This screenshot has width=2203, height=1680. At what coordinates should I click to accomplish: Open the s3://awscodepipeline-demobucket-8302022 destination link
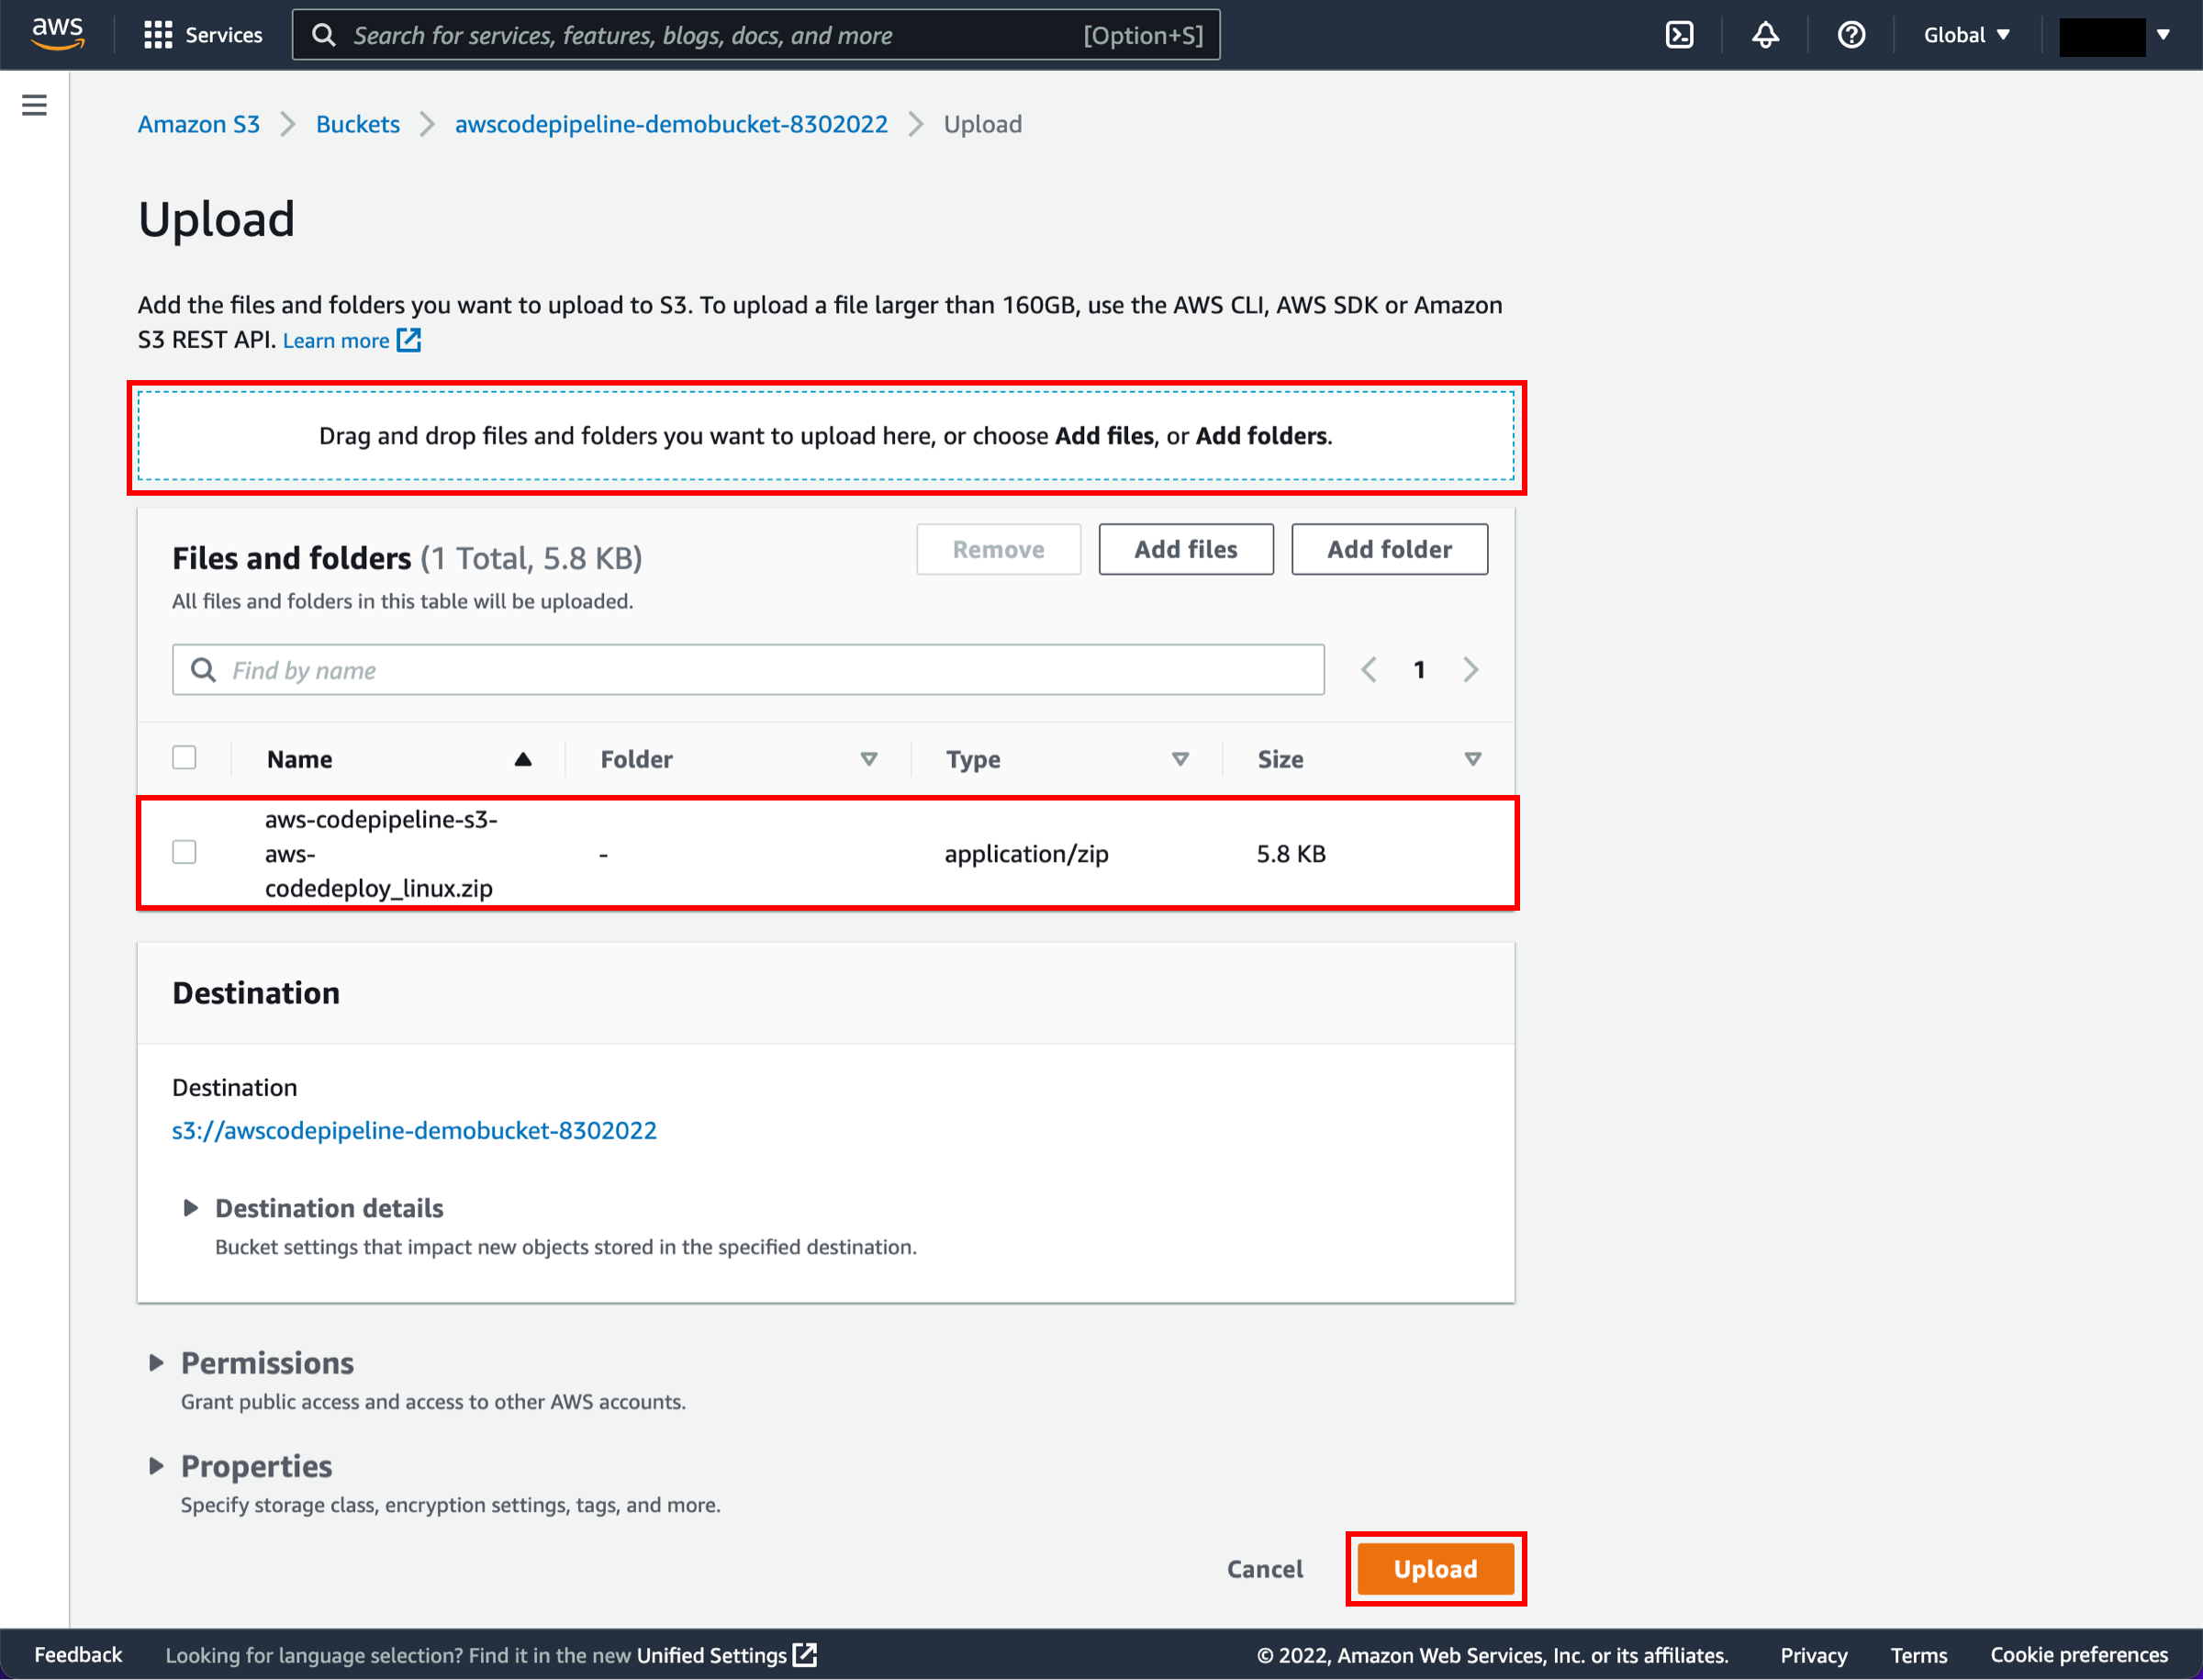(414, 1131)
